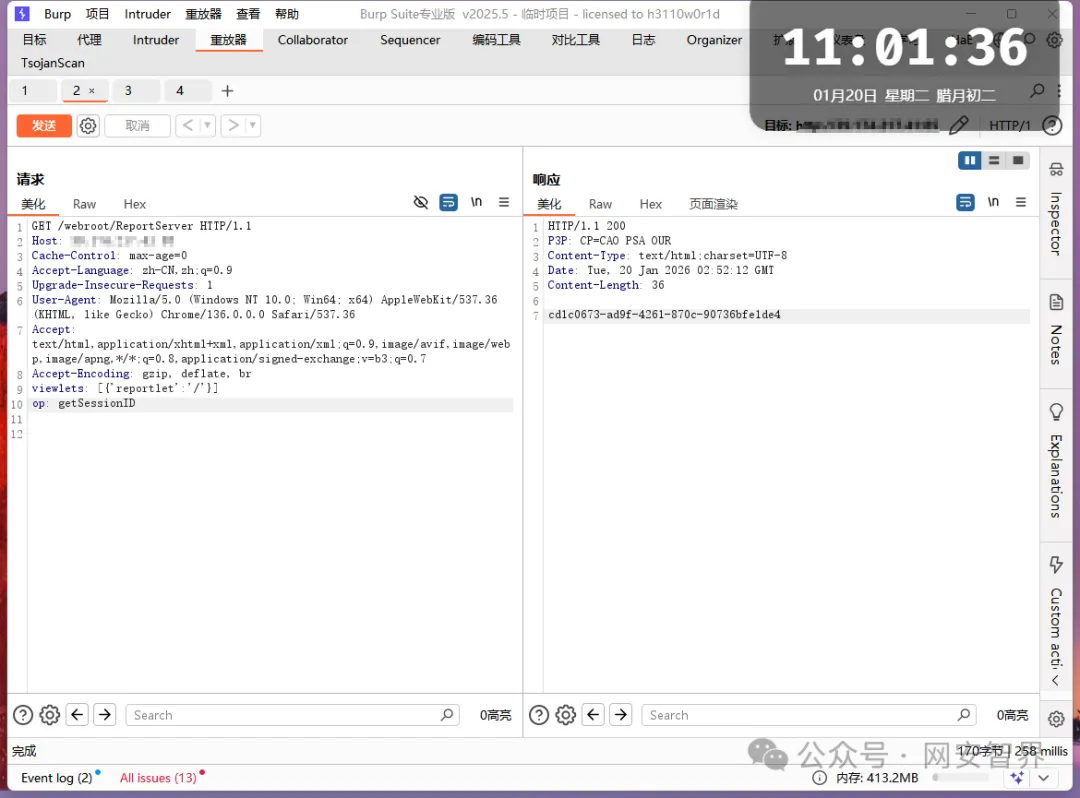This screenshot has height=798, width=1080.
Task: Open history dropdown next to back arrow
Action: [207, 125]
